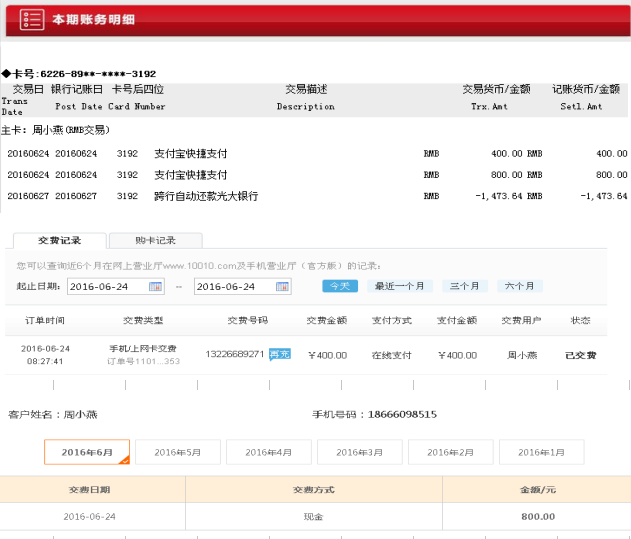Open the start date calendar picker

click(x=155, y=287)
